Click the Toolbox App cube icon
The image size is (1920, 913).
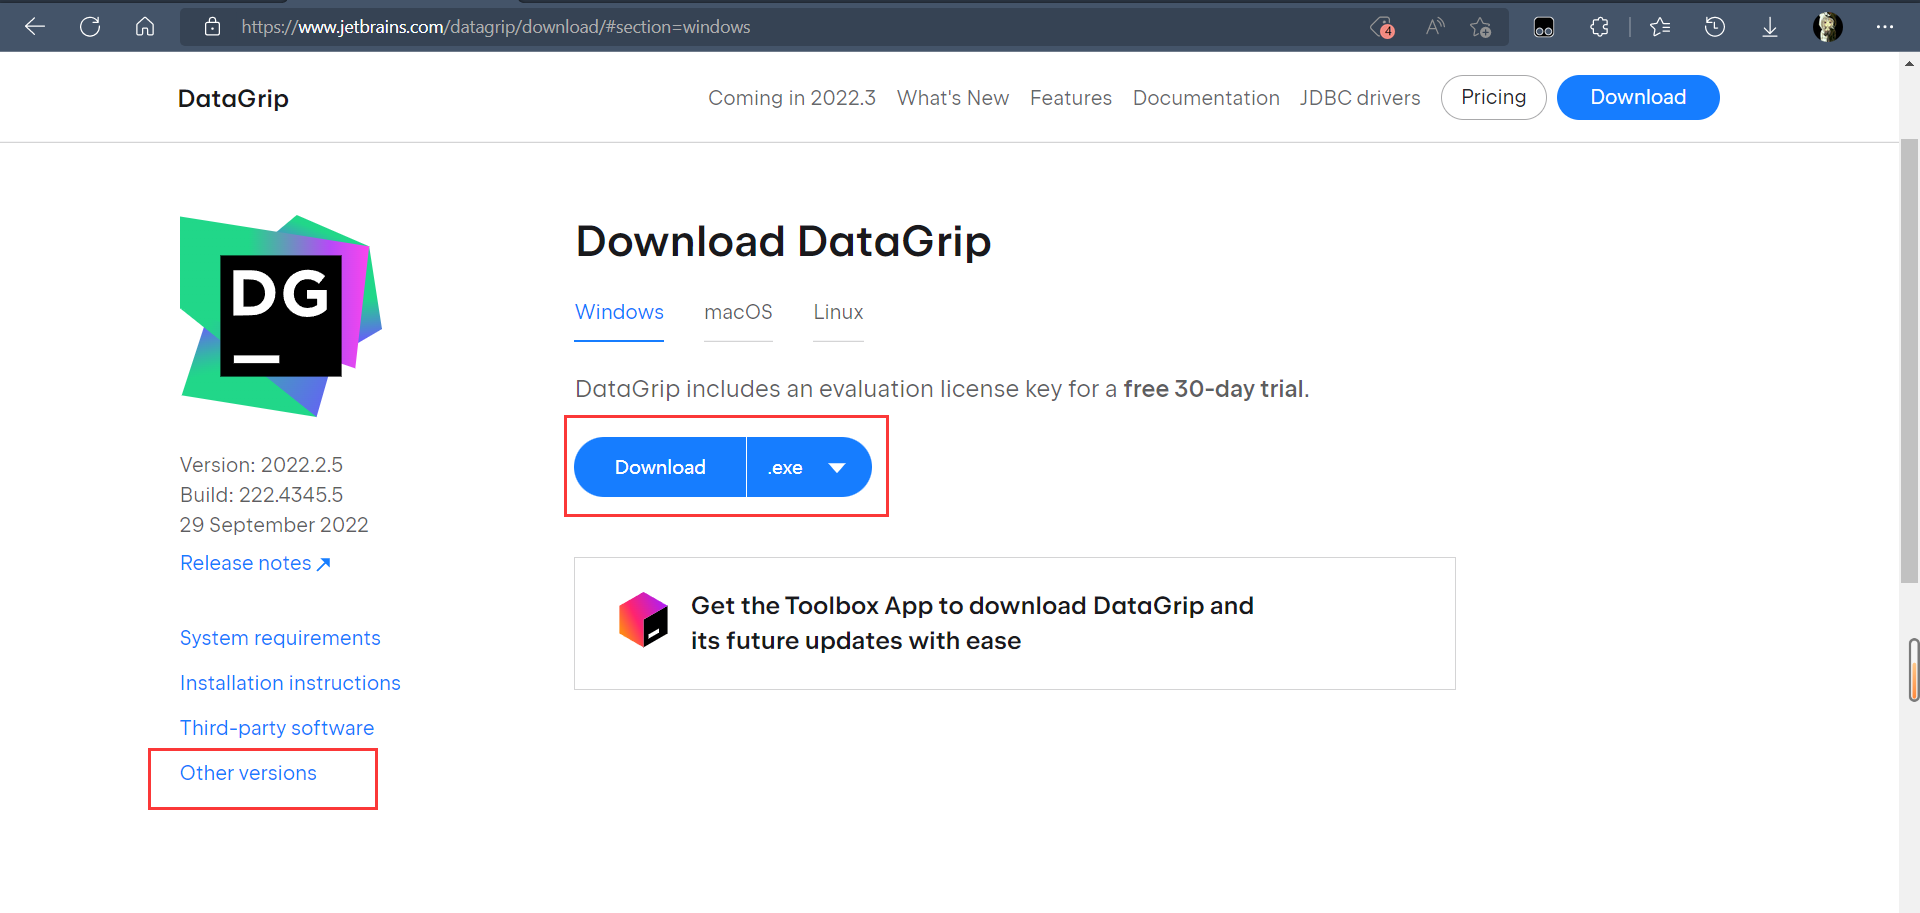643,620
